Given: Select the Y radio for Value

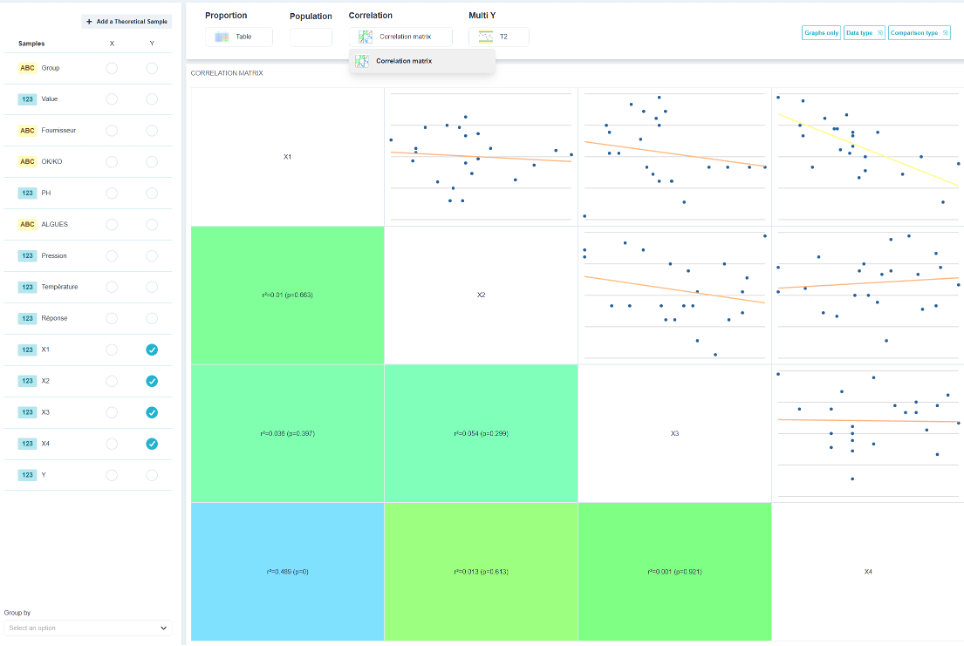Looking at the screenshot, I should coord(152,99).
